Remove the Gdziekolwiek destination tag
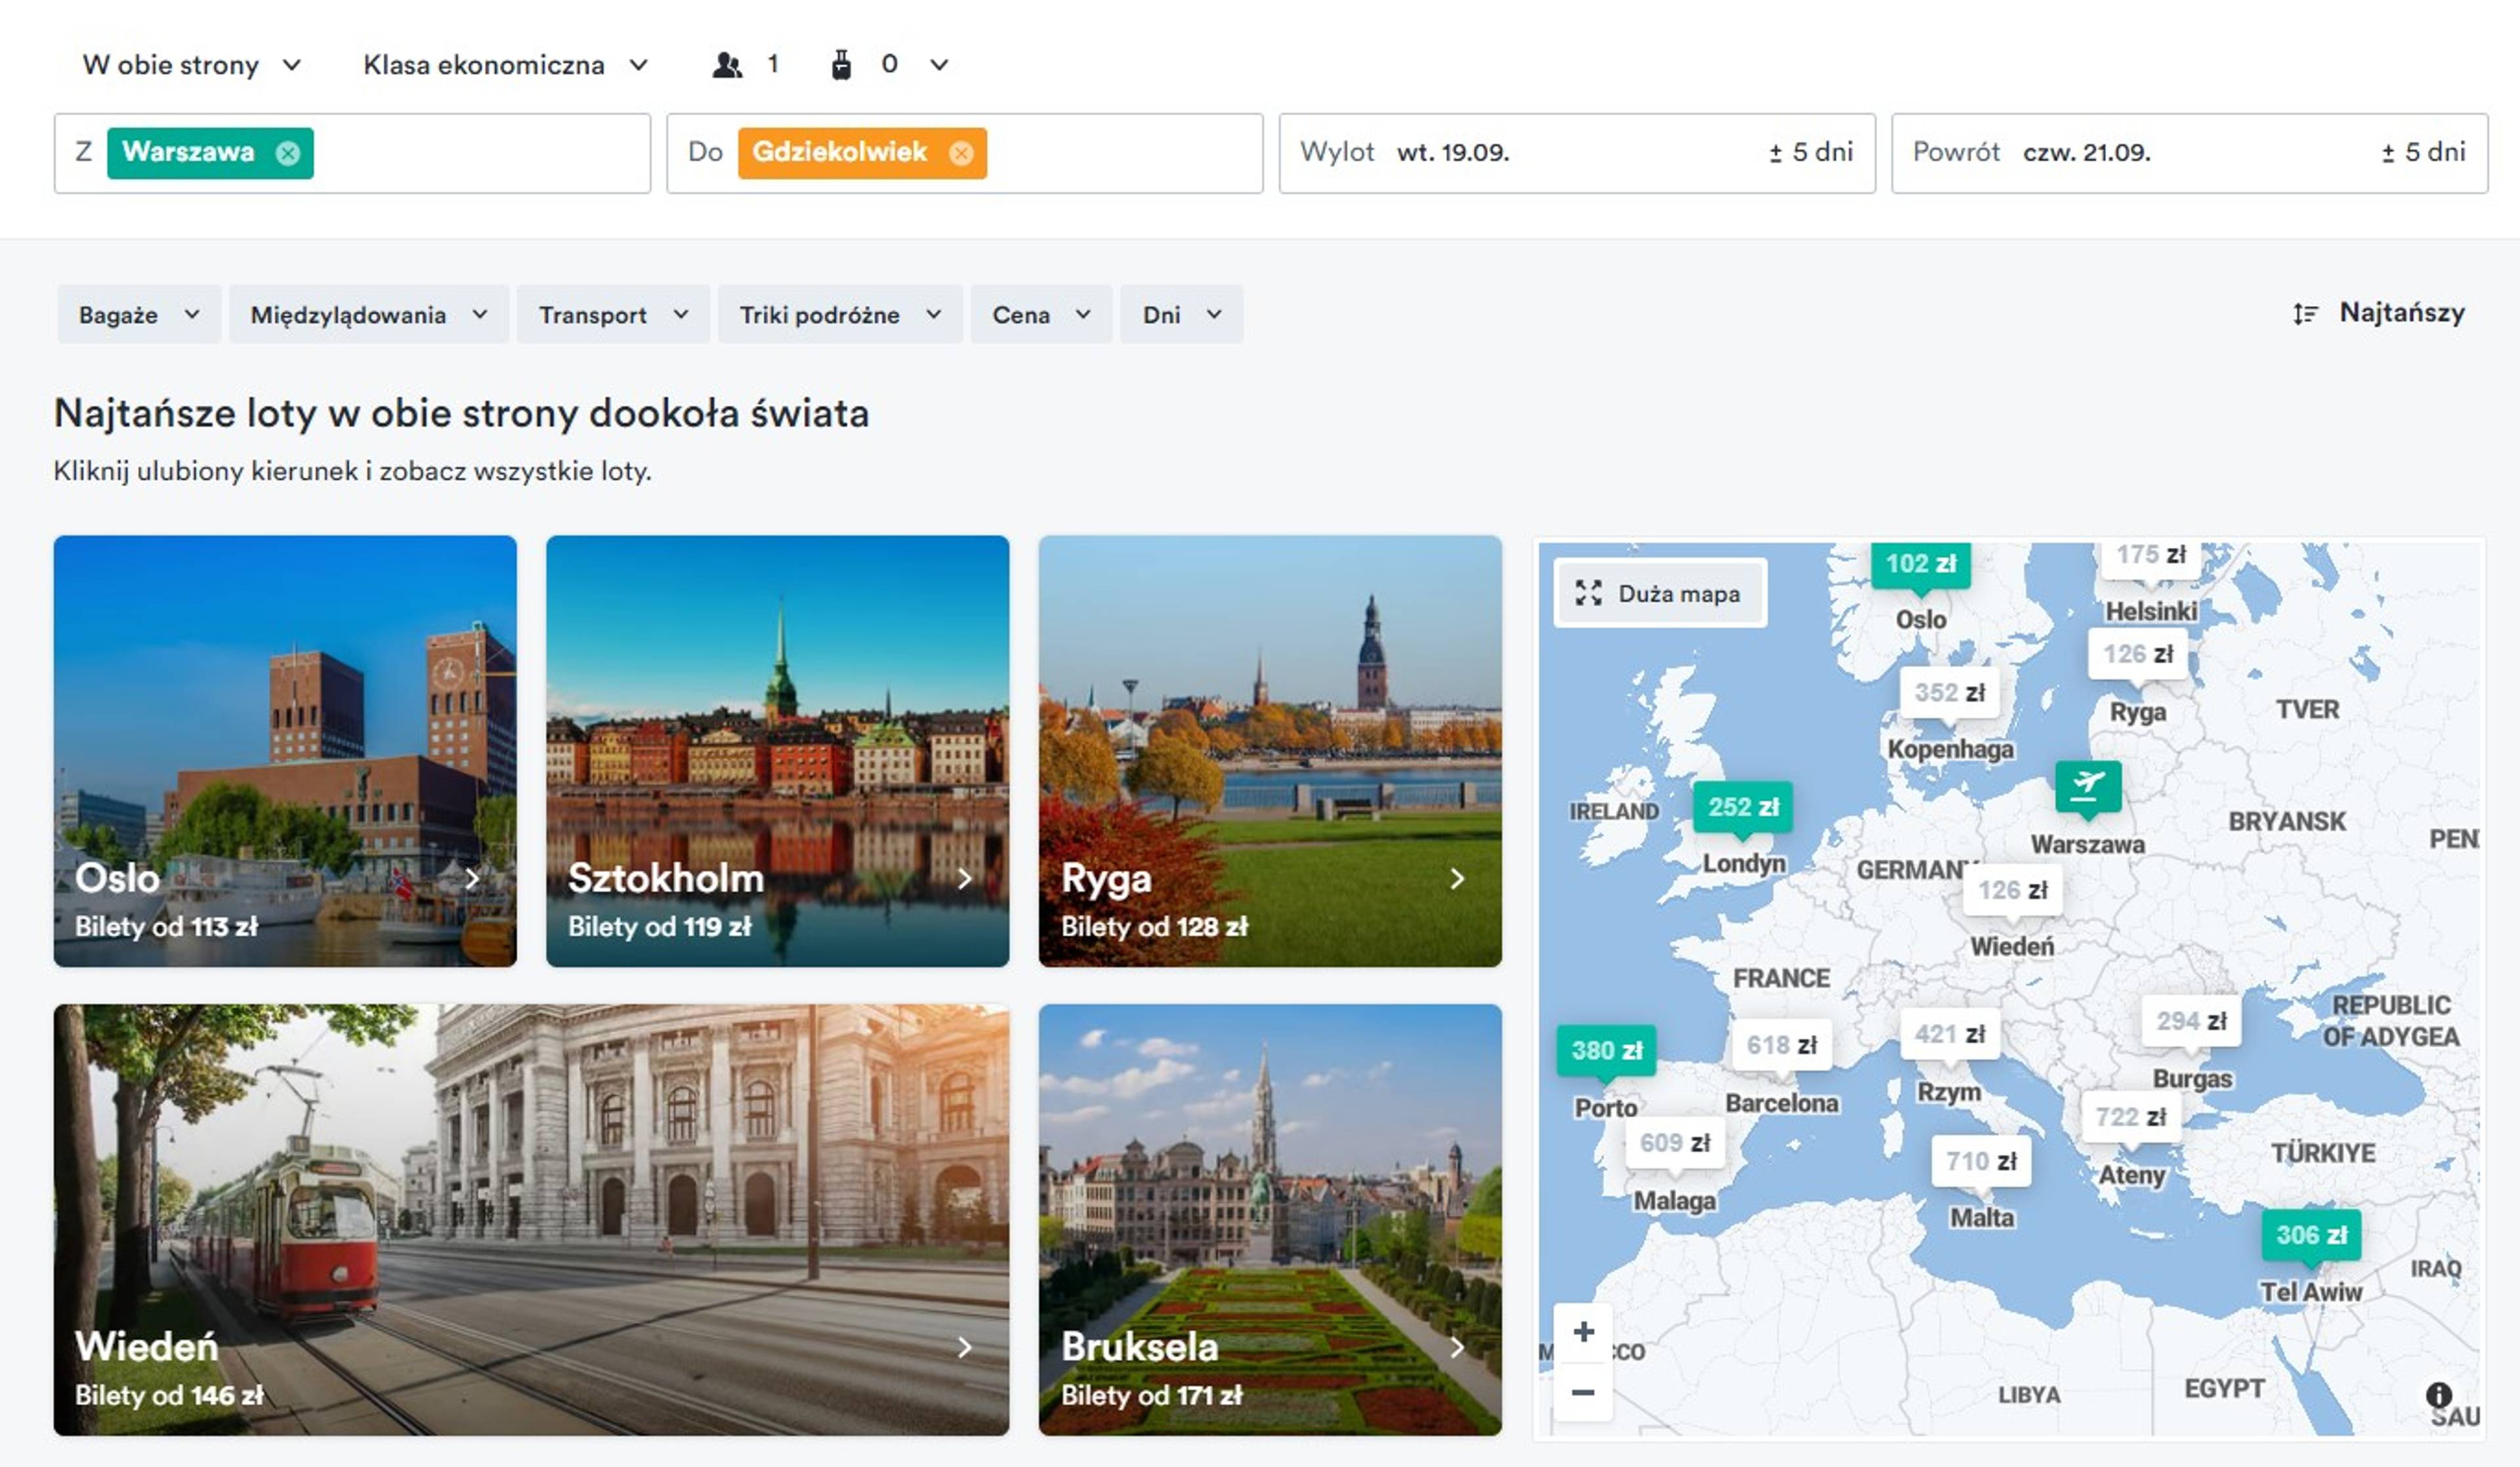The width and height of the screenshot is (2520, 1467). (961, 153)
